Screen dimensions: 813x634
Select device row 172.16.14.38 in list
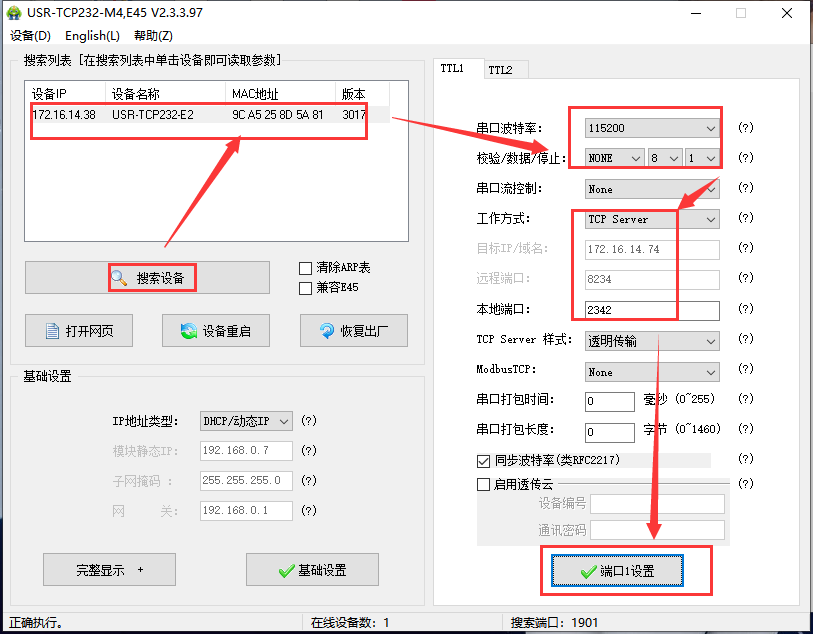click(200, 115)
